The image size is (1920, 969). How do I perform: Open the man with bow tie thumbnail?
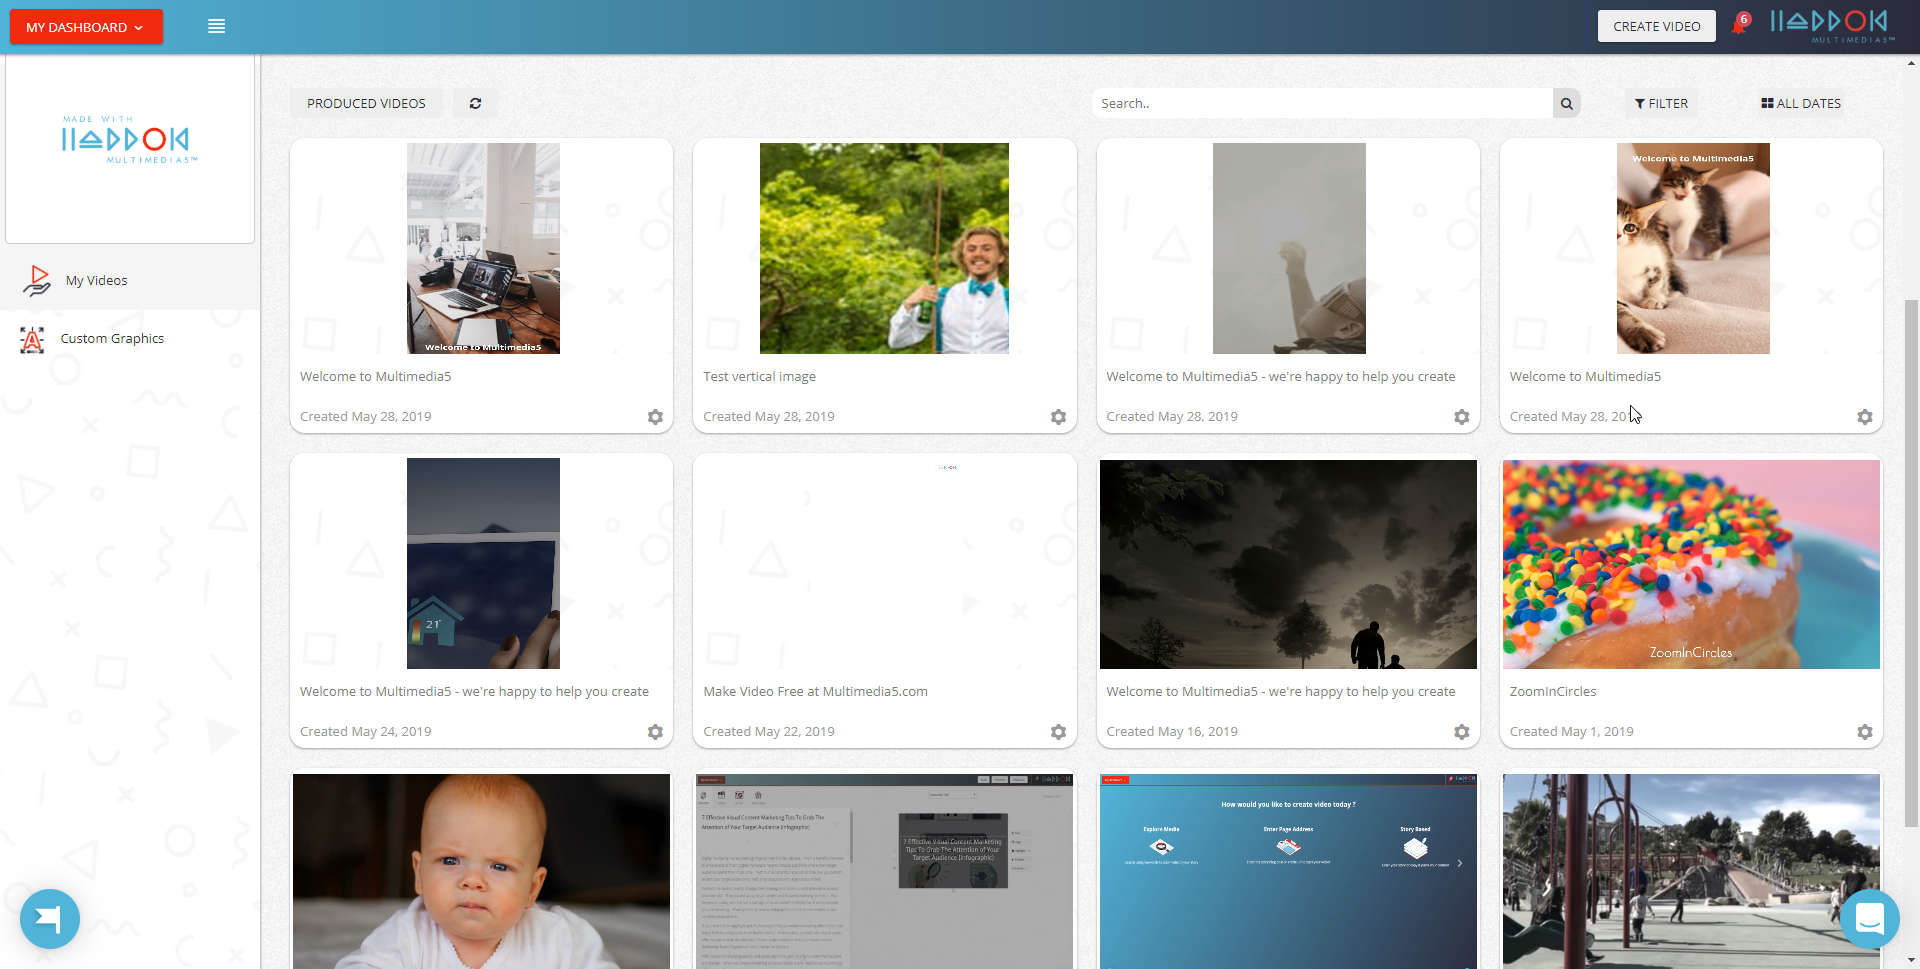pyautogui.click(x=884, y=248)
